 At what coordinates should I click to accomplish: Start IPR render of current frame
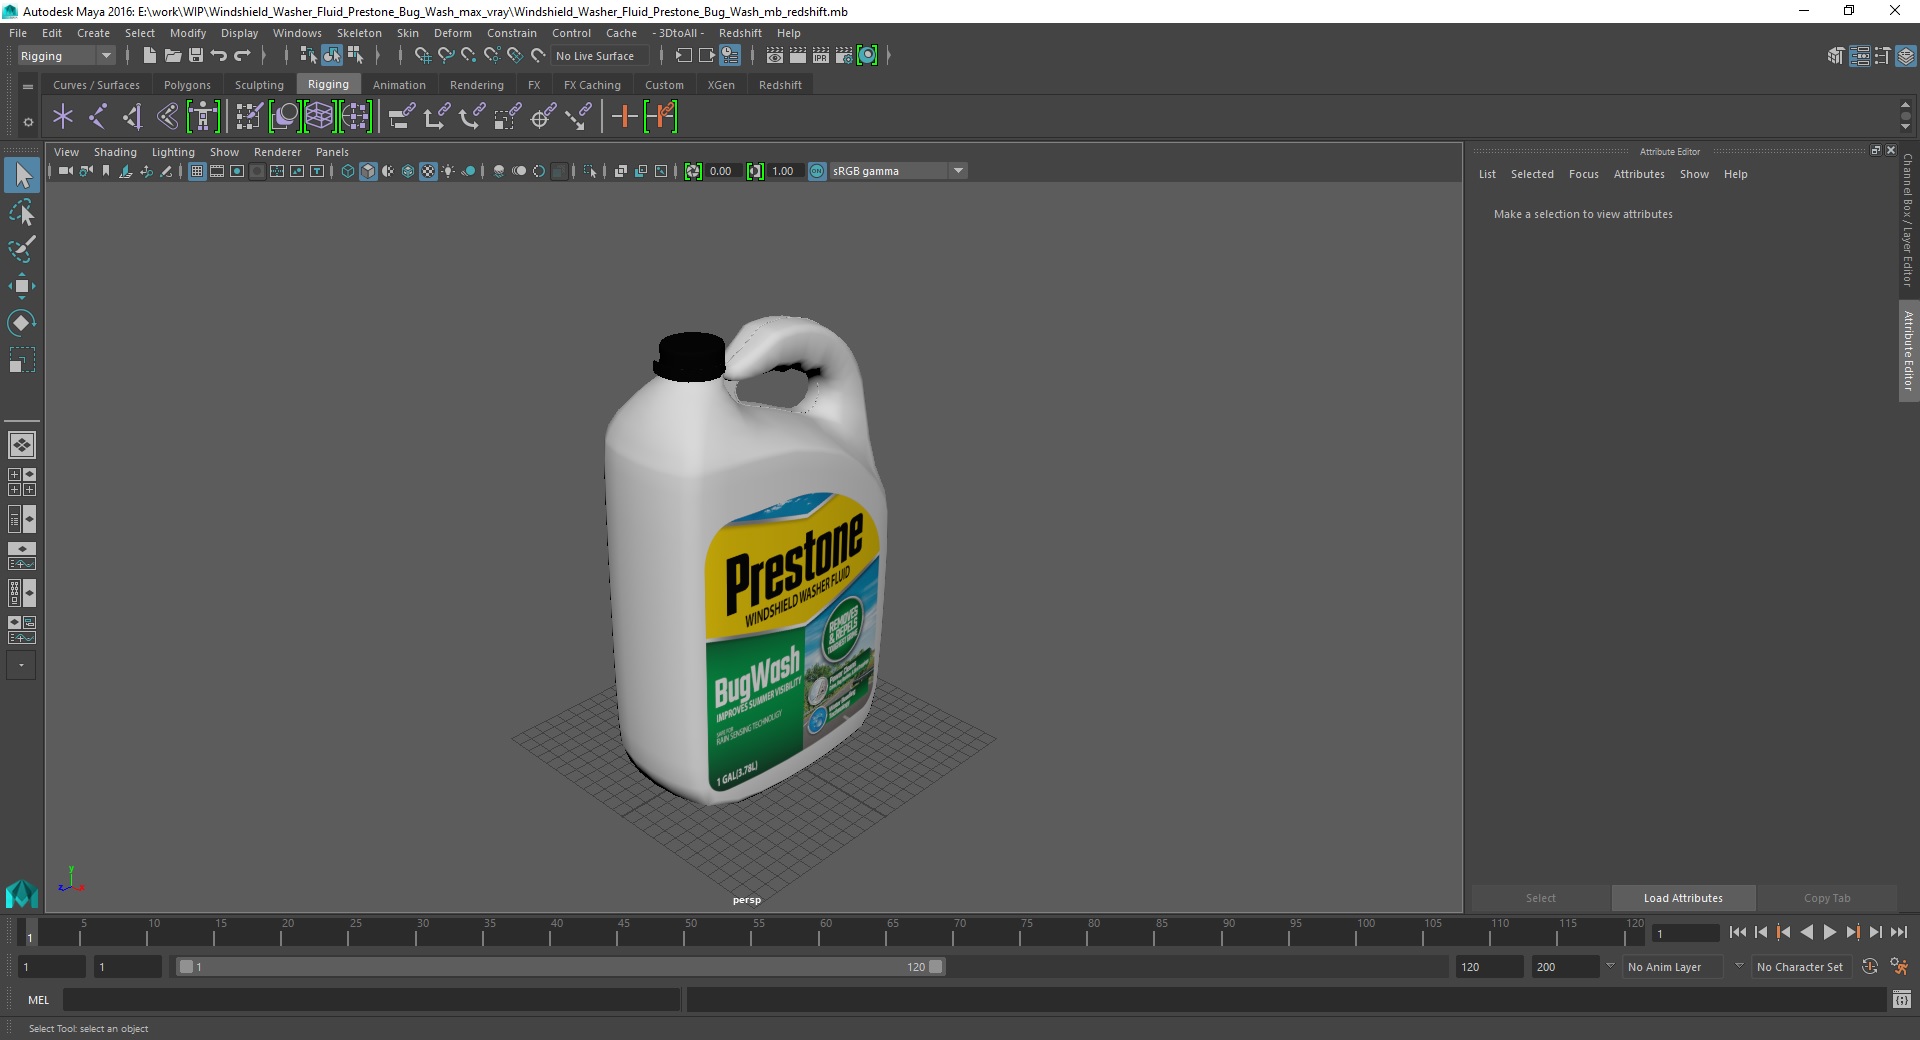pyautogui.click(x=821, y=56)
